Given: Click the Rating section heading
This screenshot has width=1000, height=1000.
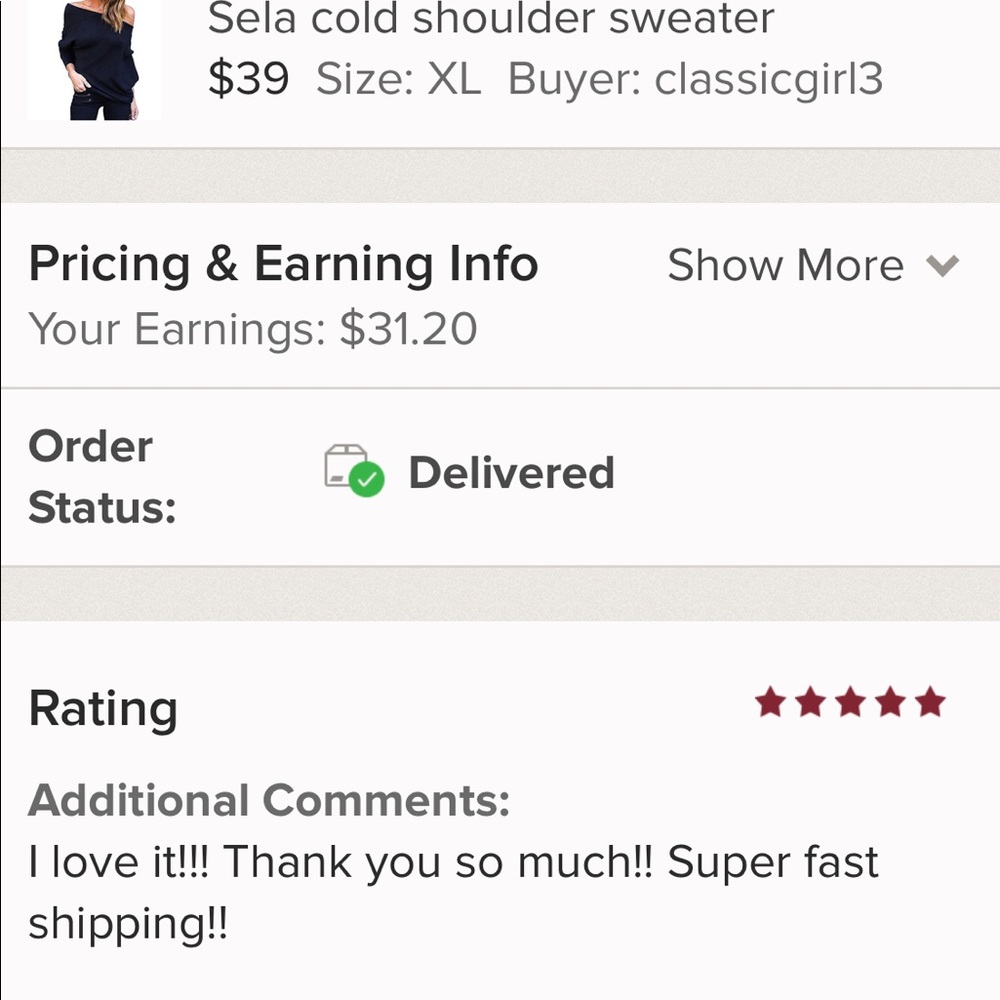Looking at the screenshot, I should (x=103, y=708).
